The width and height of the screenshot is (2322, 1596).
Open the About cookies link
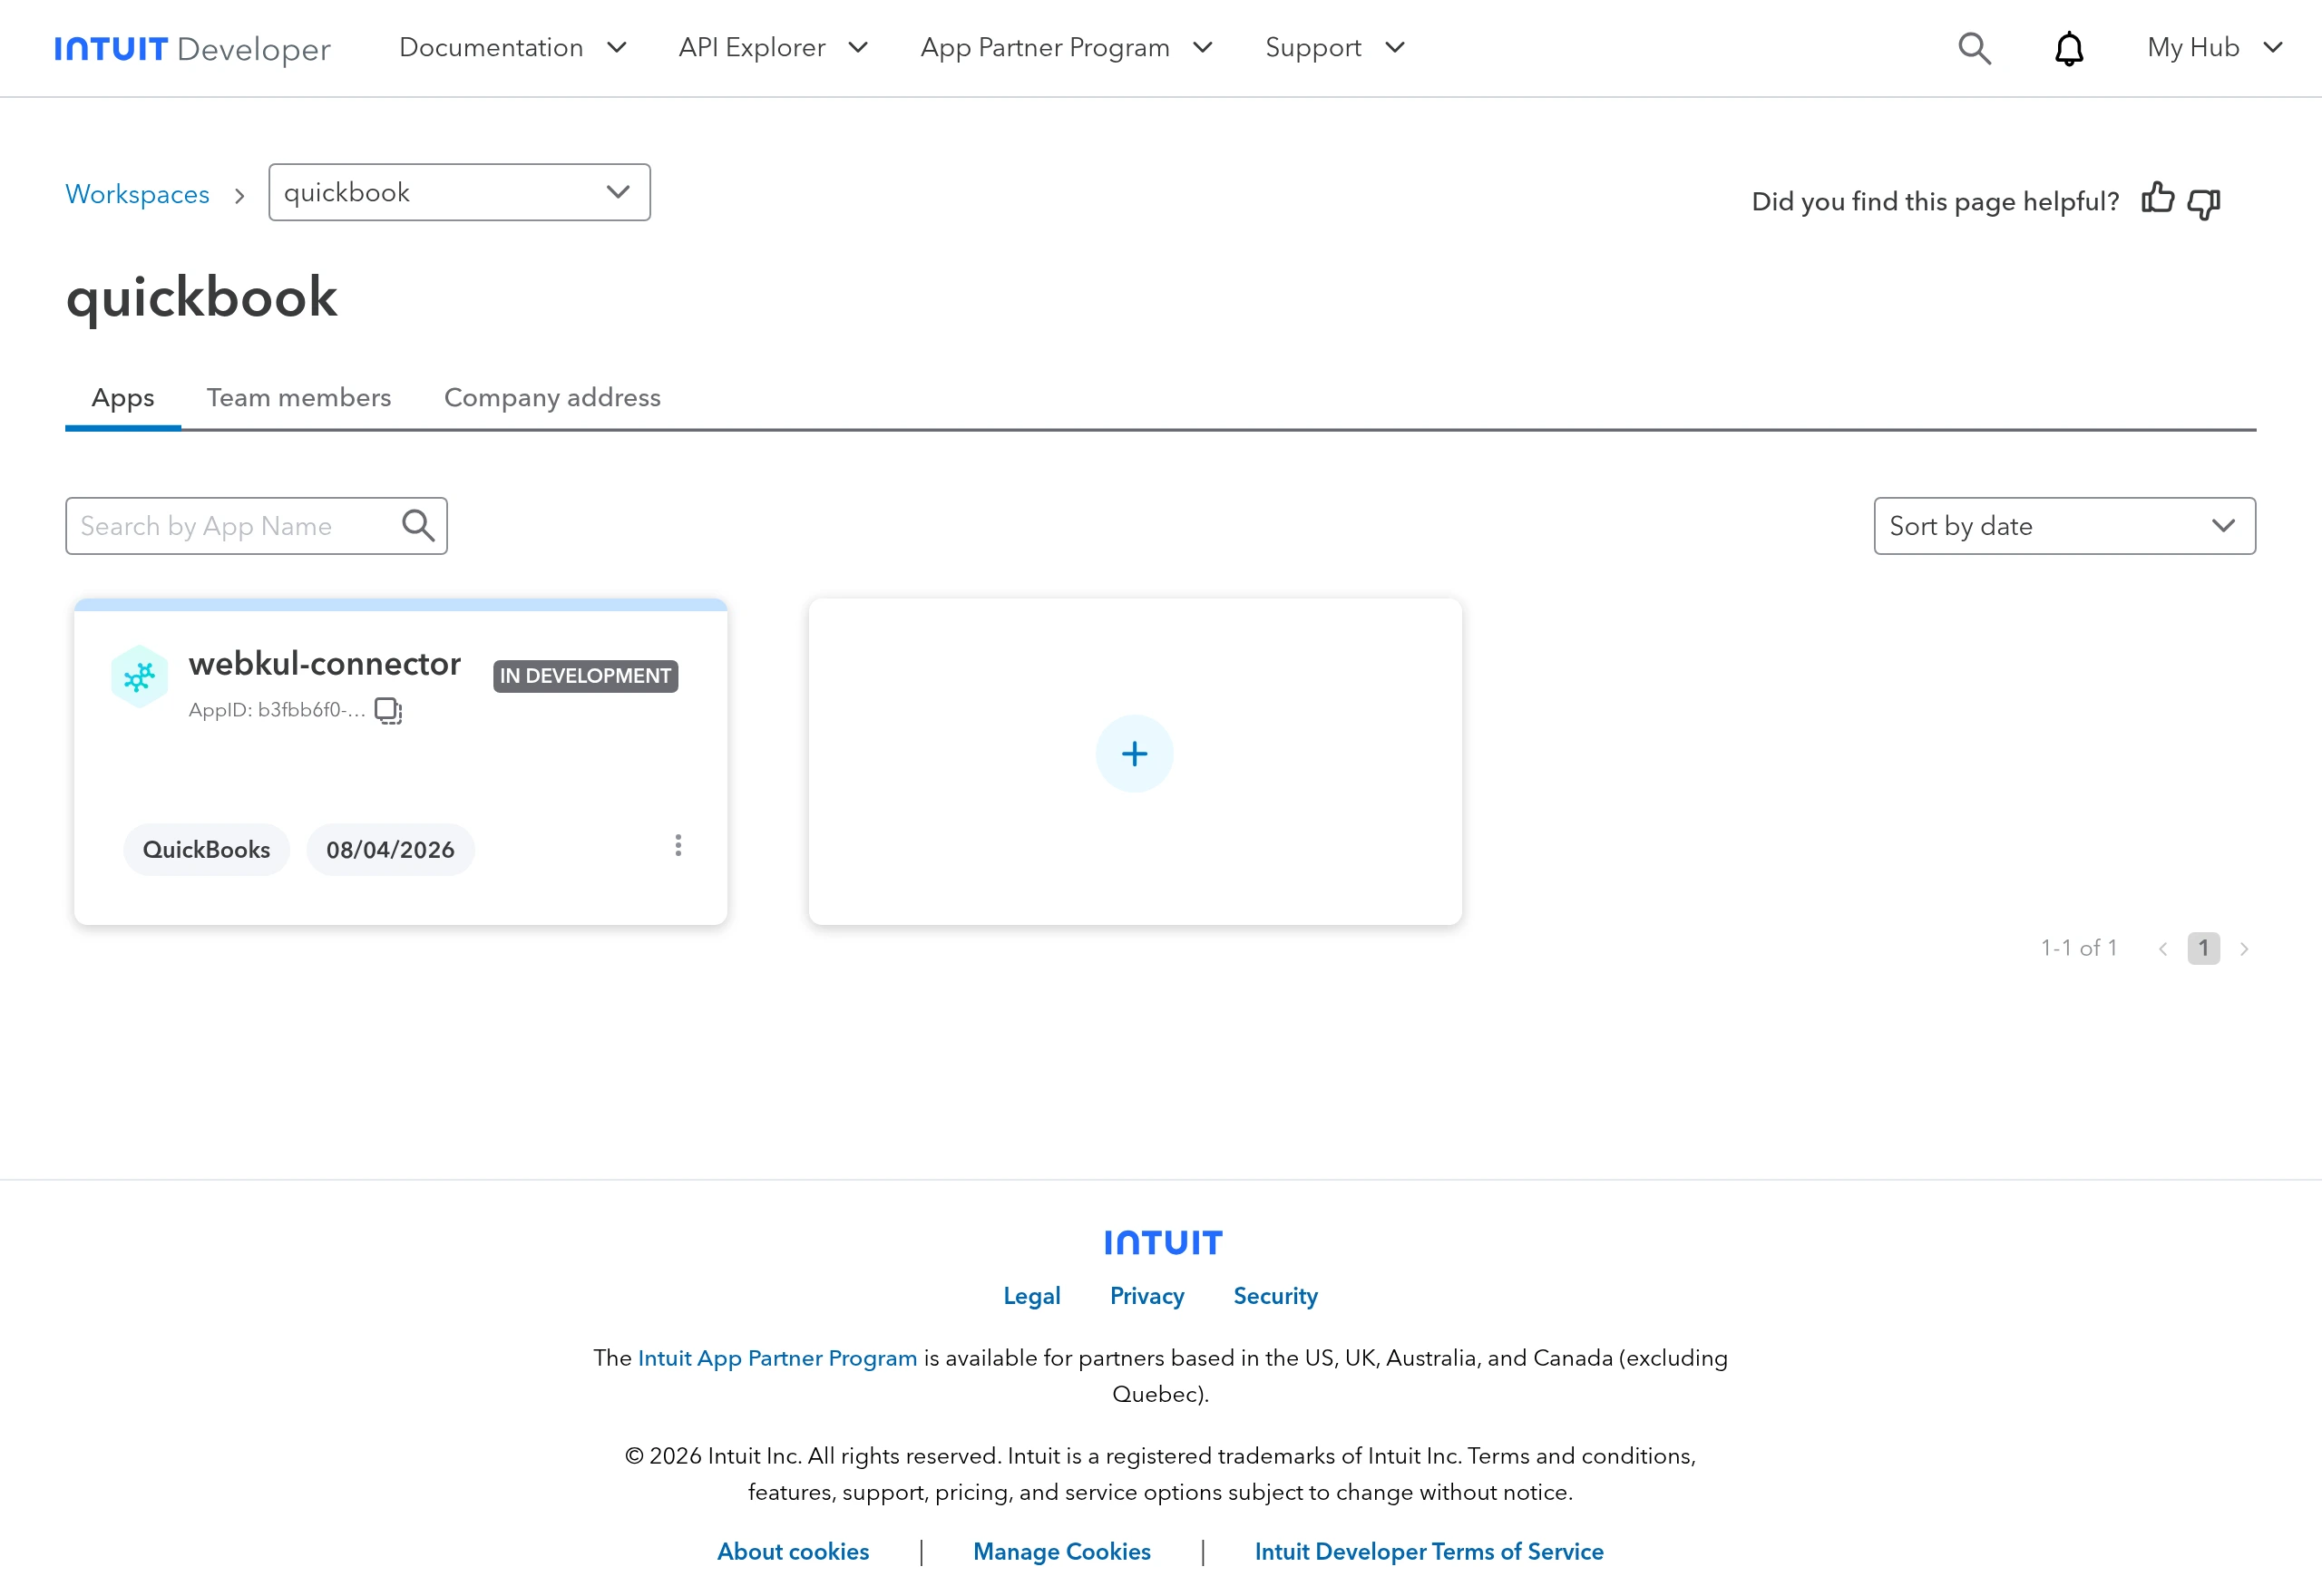793,1552
